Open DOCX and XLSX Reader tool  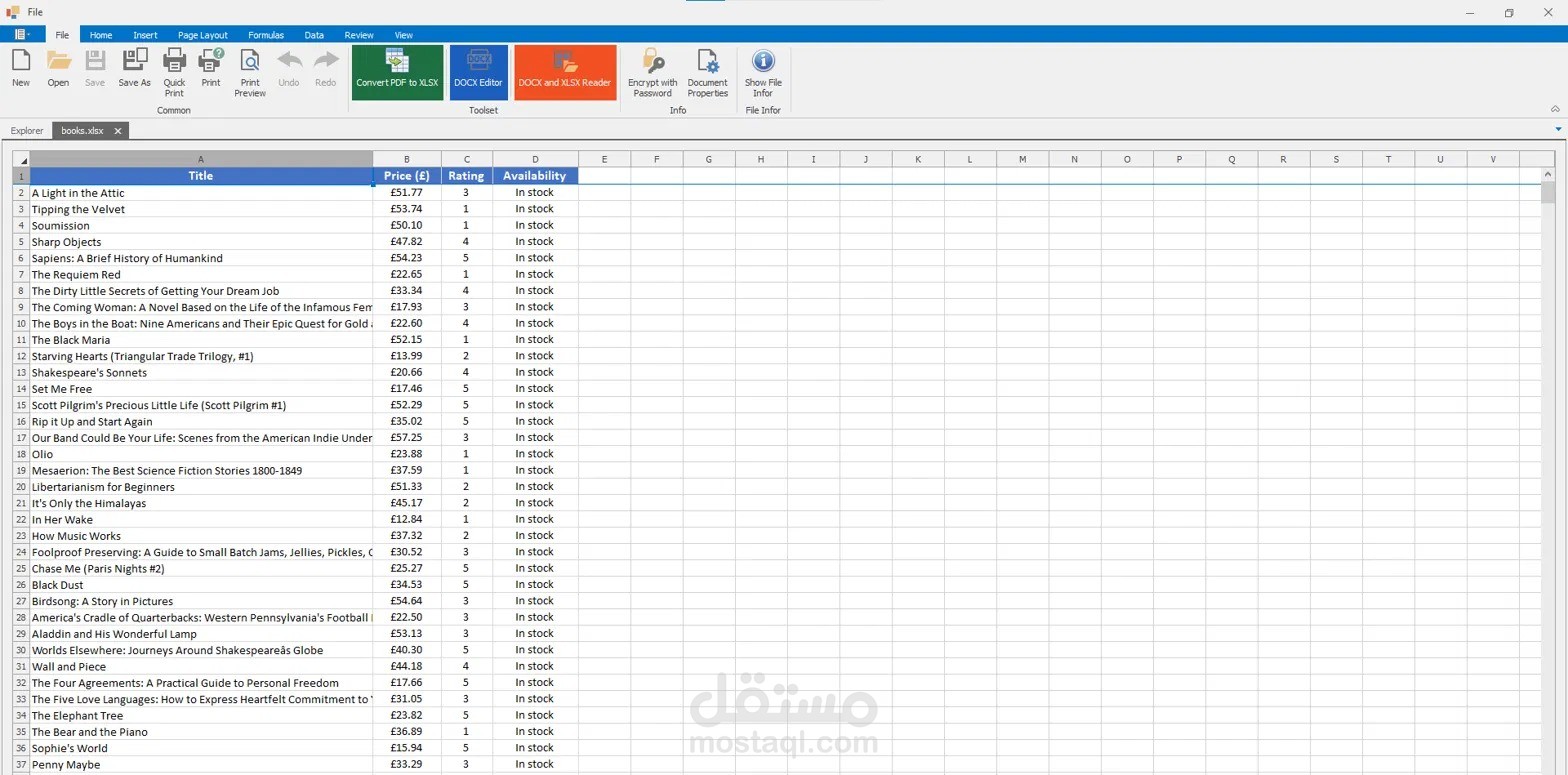point(565,72)
